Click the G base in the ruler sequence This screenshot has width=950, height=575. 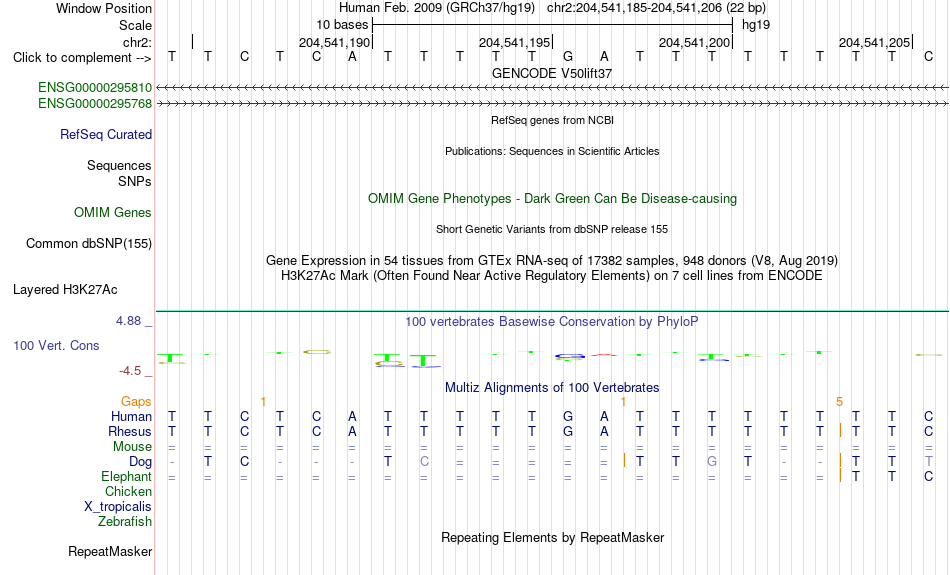568,56
